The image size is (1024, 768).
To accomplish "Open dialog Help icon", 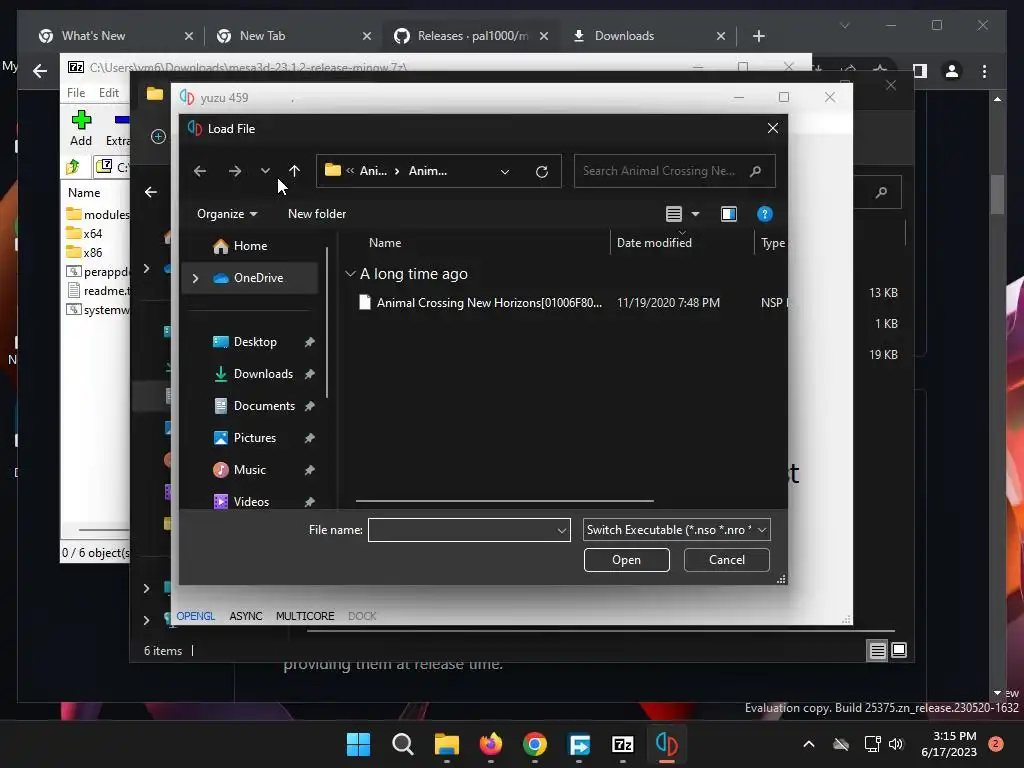I will 765,214.
